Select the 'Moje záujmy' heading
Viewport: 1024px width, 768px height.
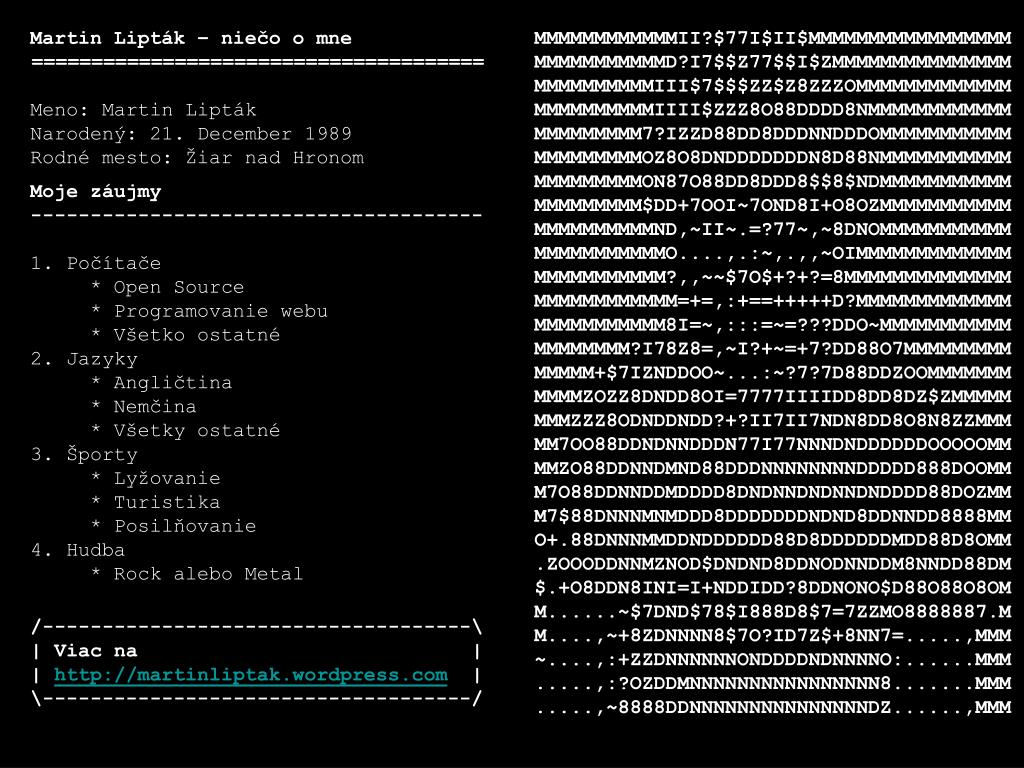coord(95,191)
